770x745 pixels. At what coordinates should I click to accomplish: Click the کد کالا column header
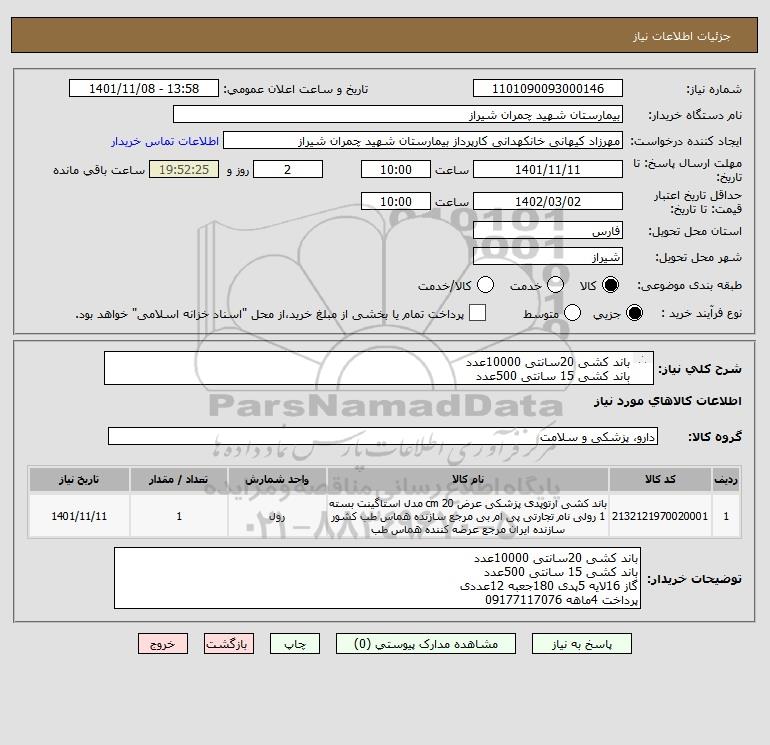[660, 479]
